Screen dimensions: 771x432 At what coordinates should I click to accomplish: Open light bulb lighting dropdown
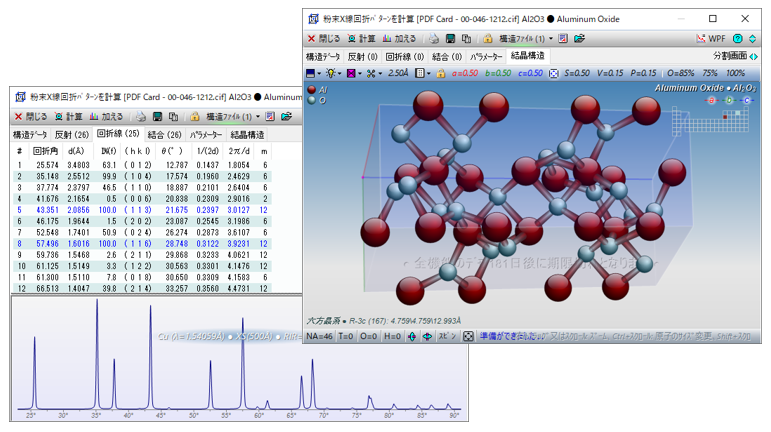(333, 73)
